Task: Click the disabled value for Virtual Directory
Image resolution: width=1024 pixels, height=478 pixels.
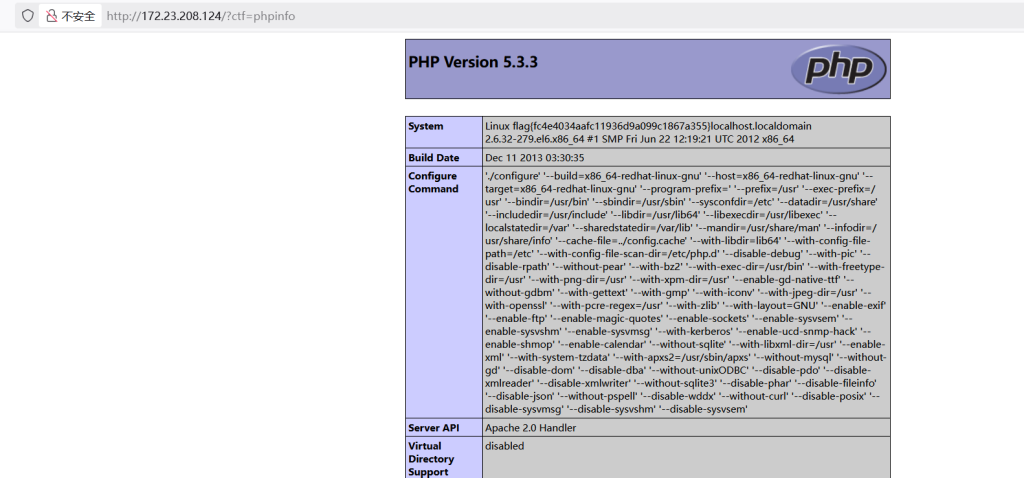Action: point(504,446)
